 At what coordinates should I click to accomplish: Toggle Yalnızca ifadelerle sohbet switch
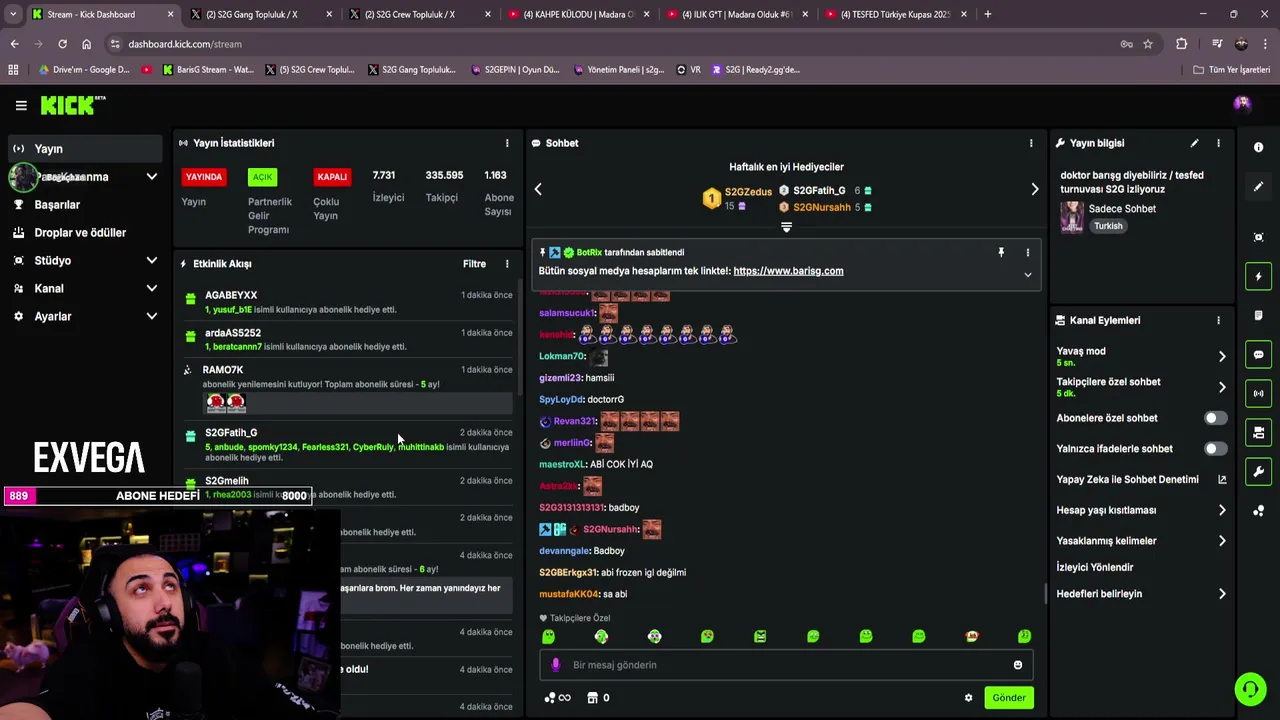[1215, 449]
